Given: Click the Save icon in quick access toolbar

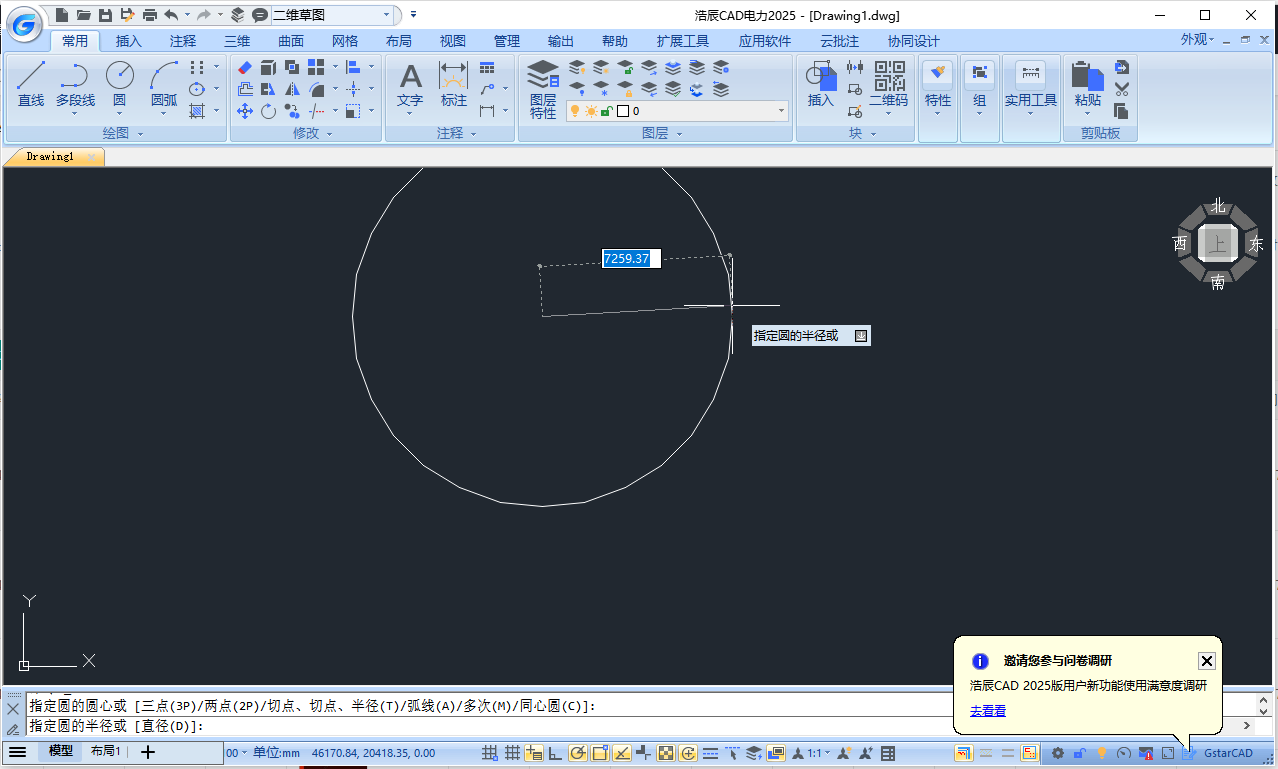Looking at the screenshot, I should [x=105, y=15].
